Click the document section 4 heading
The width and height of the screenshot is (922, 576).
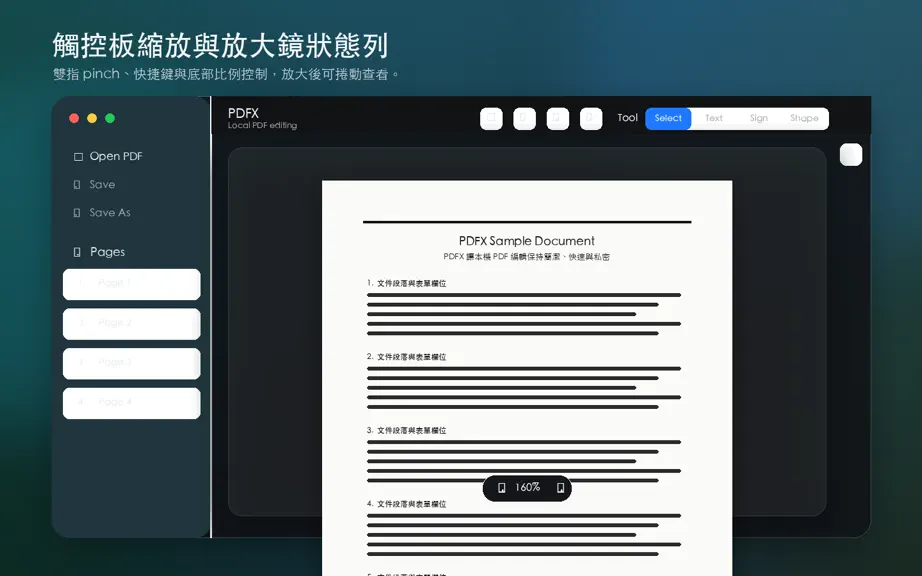pos(406,504)
